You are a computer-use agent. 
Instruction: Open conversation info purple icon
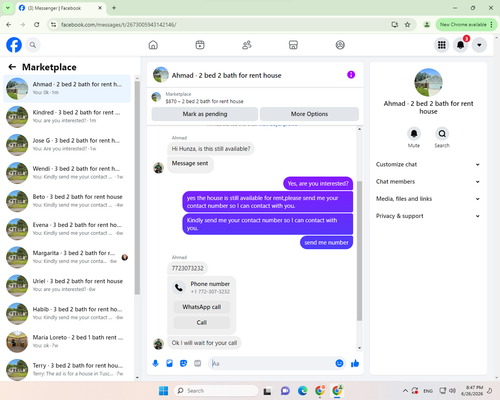tap(351, 75)
